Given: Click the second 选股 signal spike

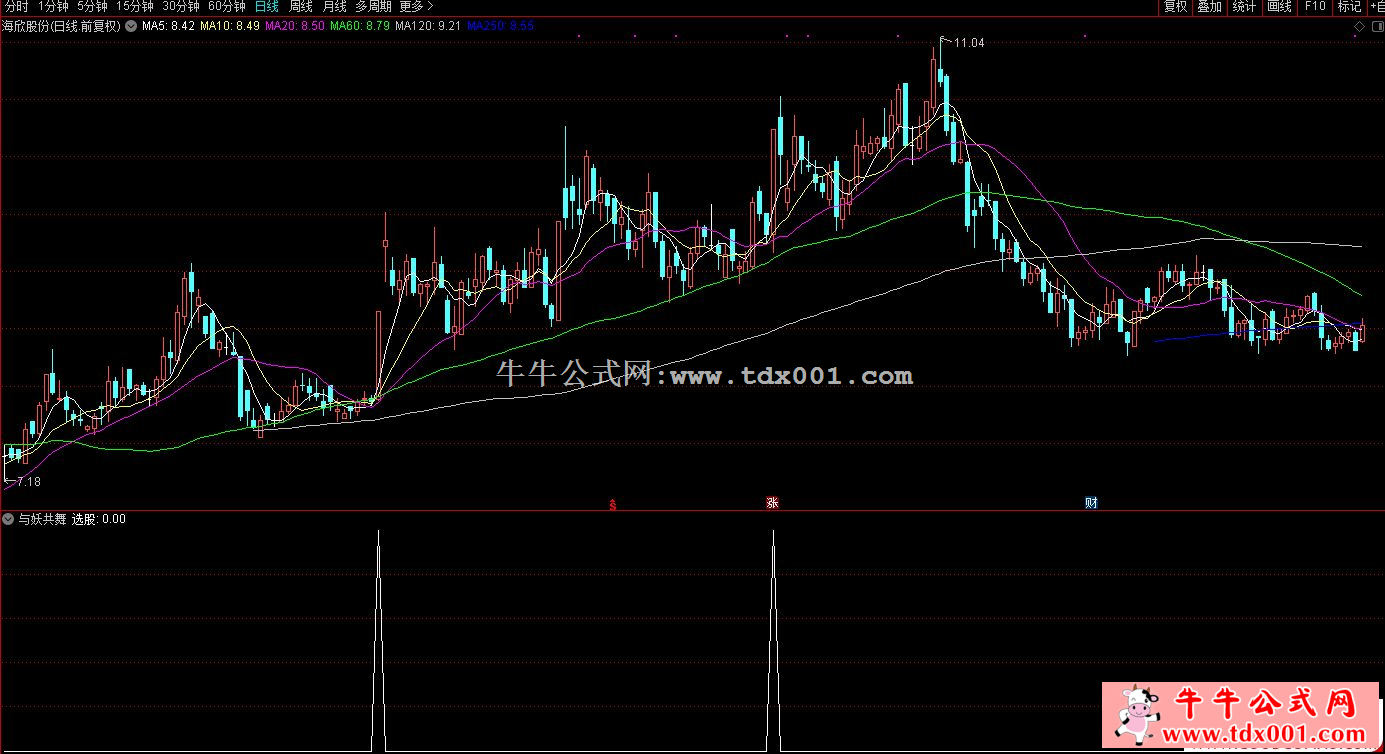Looking at the screenshot, I should coord(774,640).
